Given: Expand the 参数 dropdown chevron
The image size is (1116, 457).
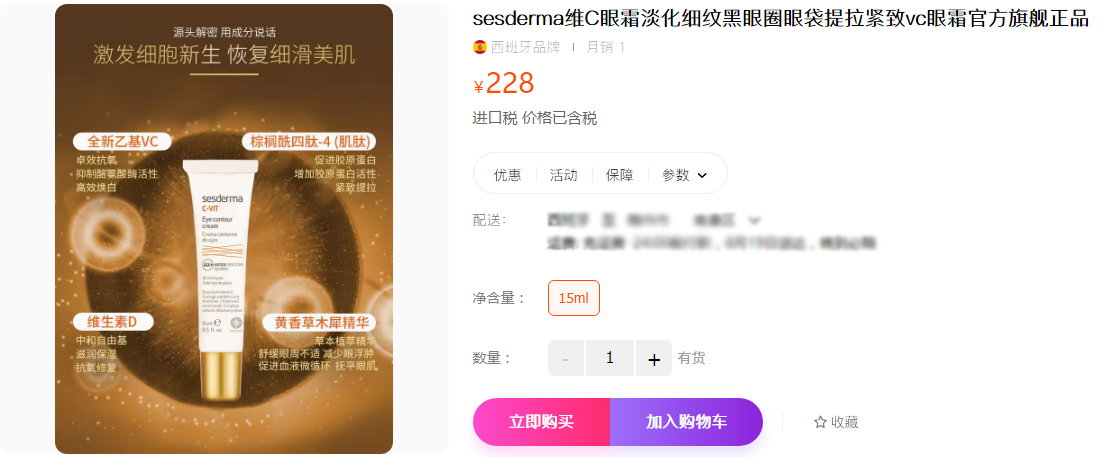Looking at the screenshot, I should [x=702, y=175].
